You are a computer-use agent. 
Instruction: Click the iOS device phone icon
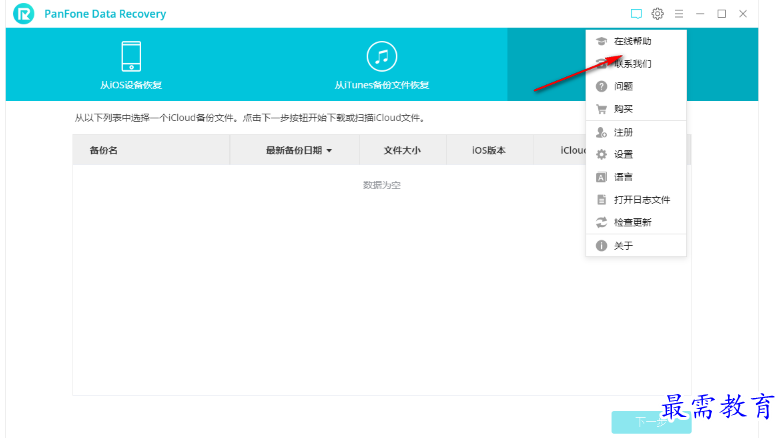[131, 56]
